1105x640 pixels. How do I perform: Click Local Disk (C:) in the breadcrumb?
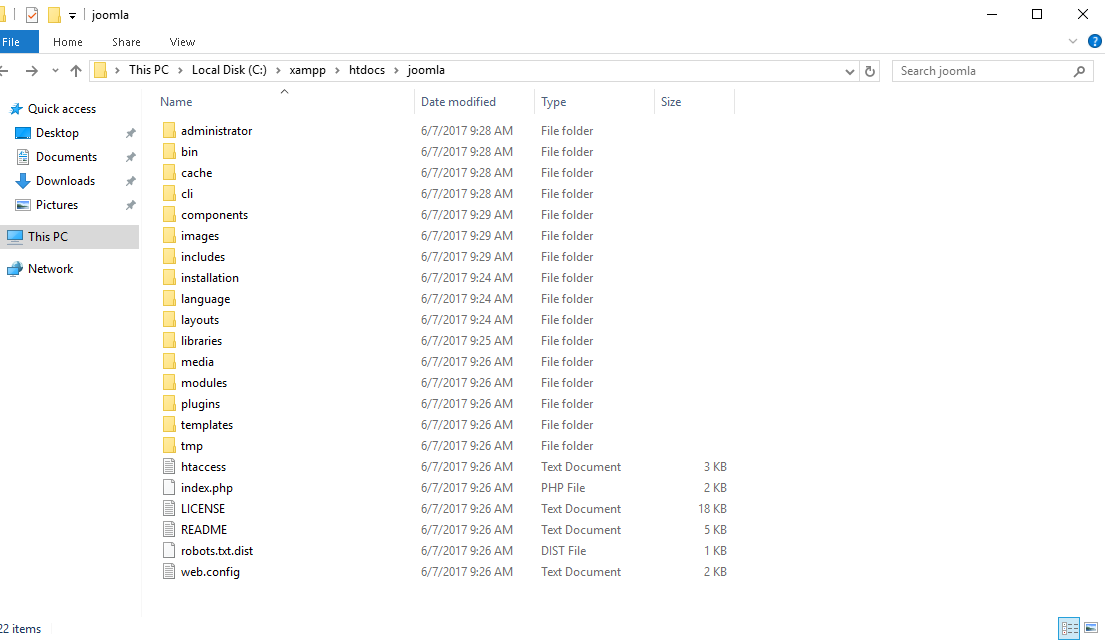229,70
